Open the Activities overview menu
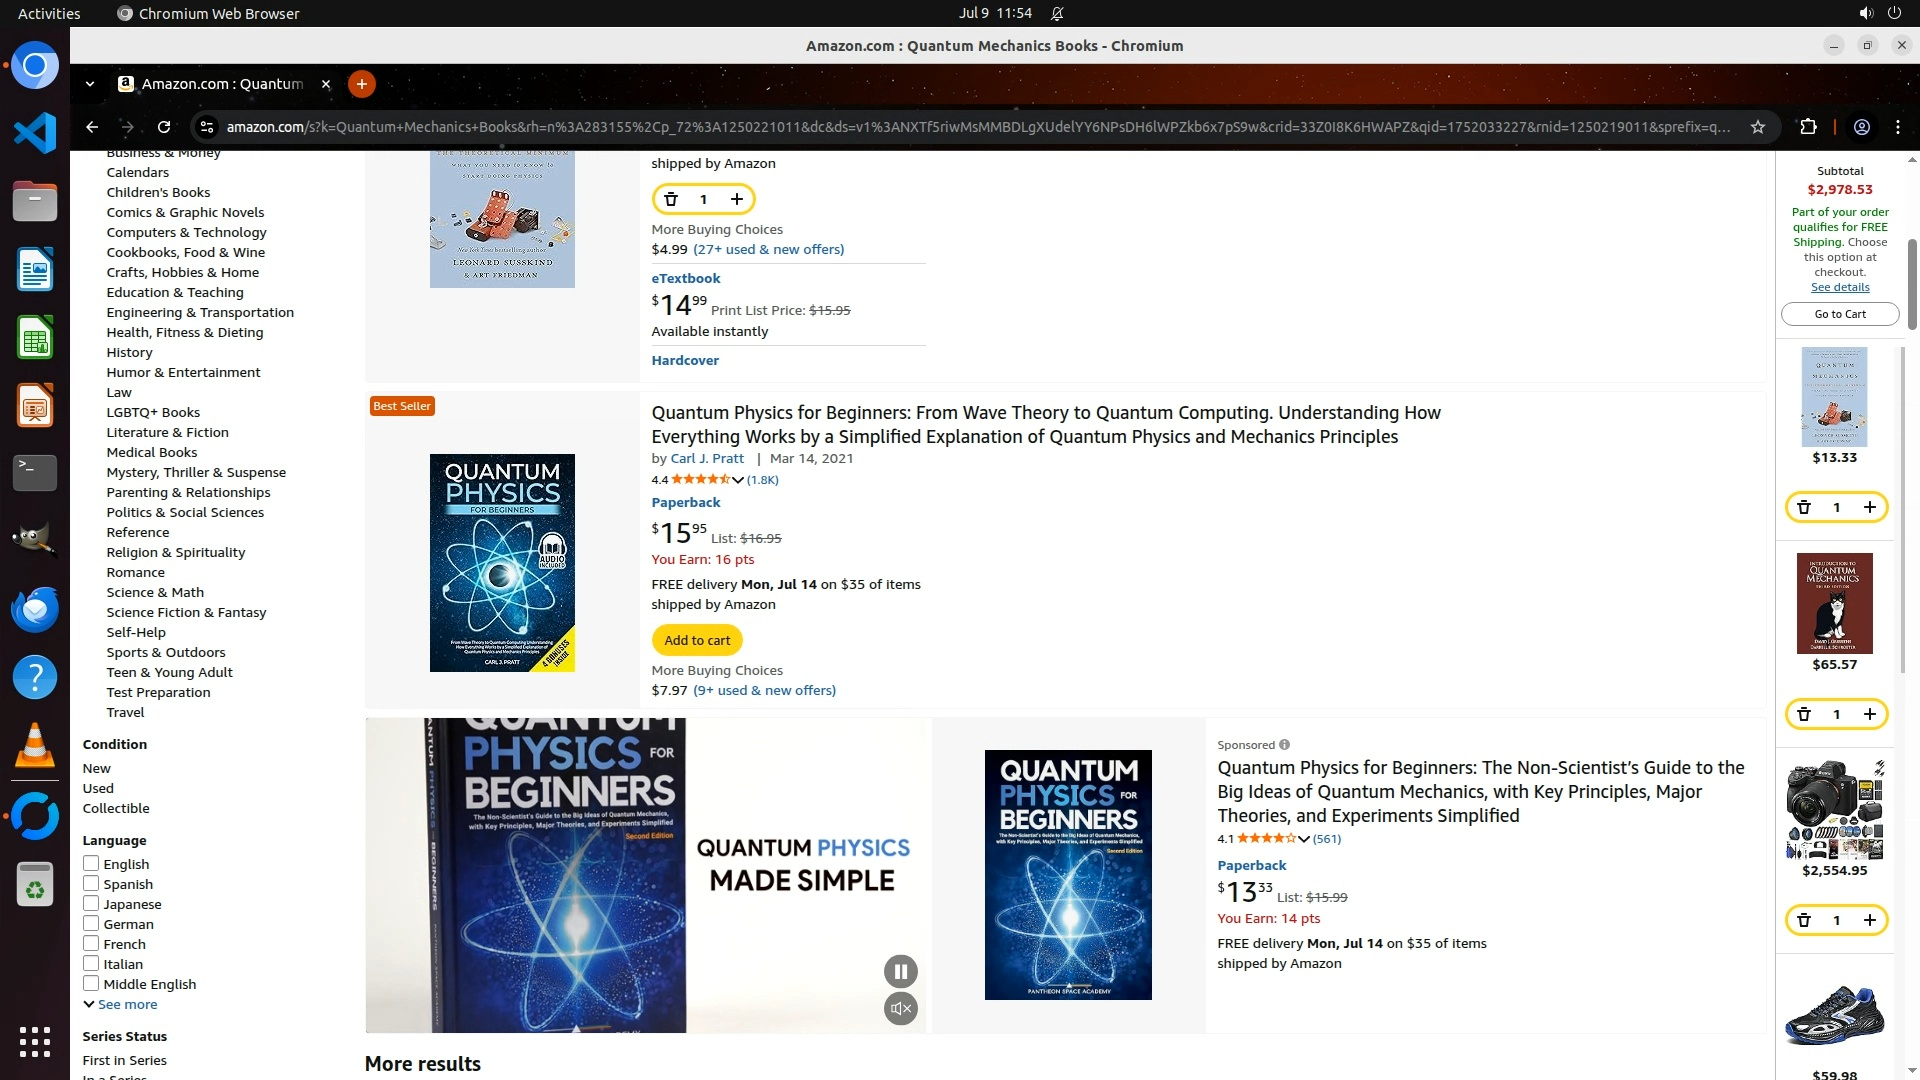The height and width of the screenshot is (1080, 1920). coord(49,13)
